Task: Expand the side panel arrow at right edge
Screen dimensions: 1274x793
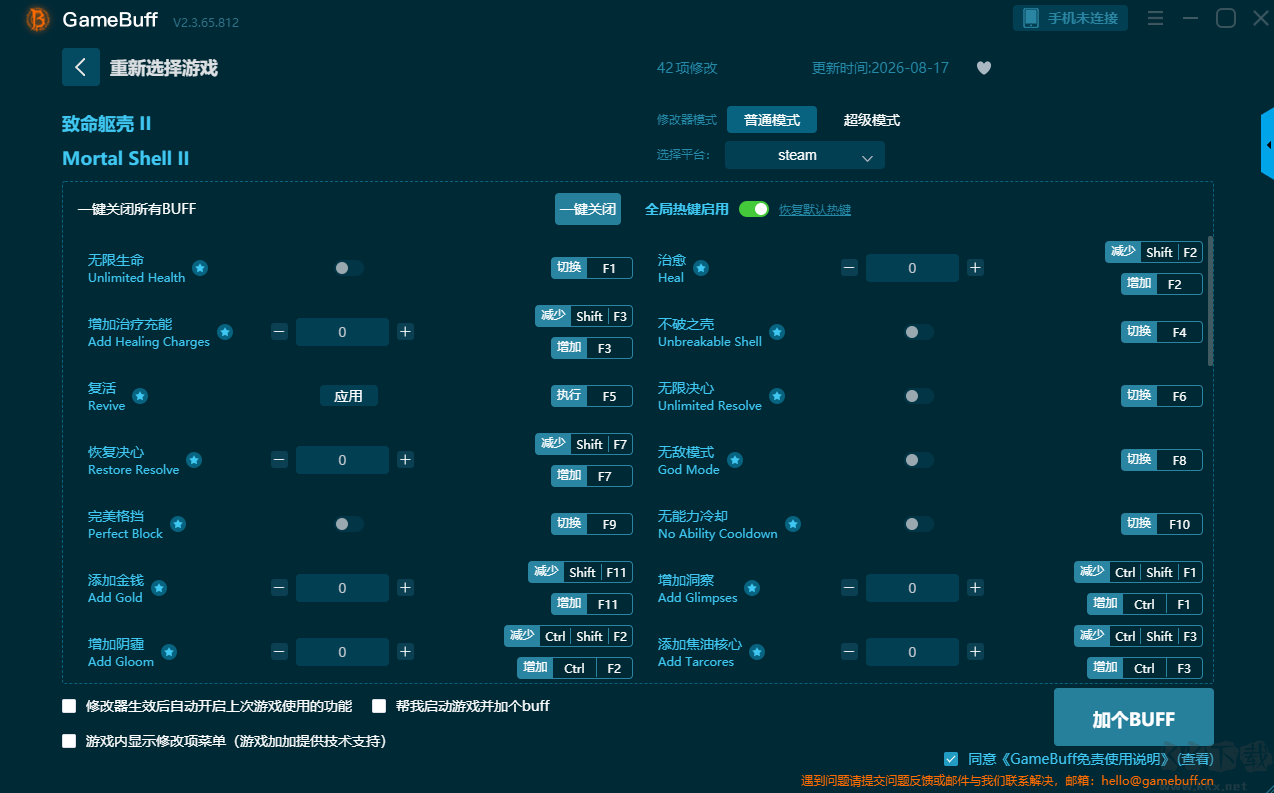Action: pyautogui.click(x=1267, y=145)
